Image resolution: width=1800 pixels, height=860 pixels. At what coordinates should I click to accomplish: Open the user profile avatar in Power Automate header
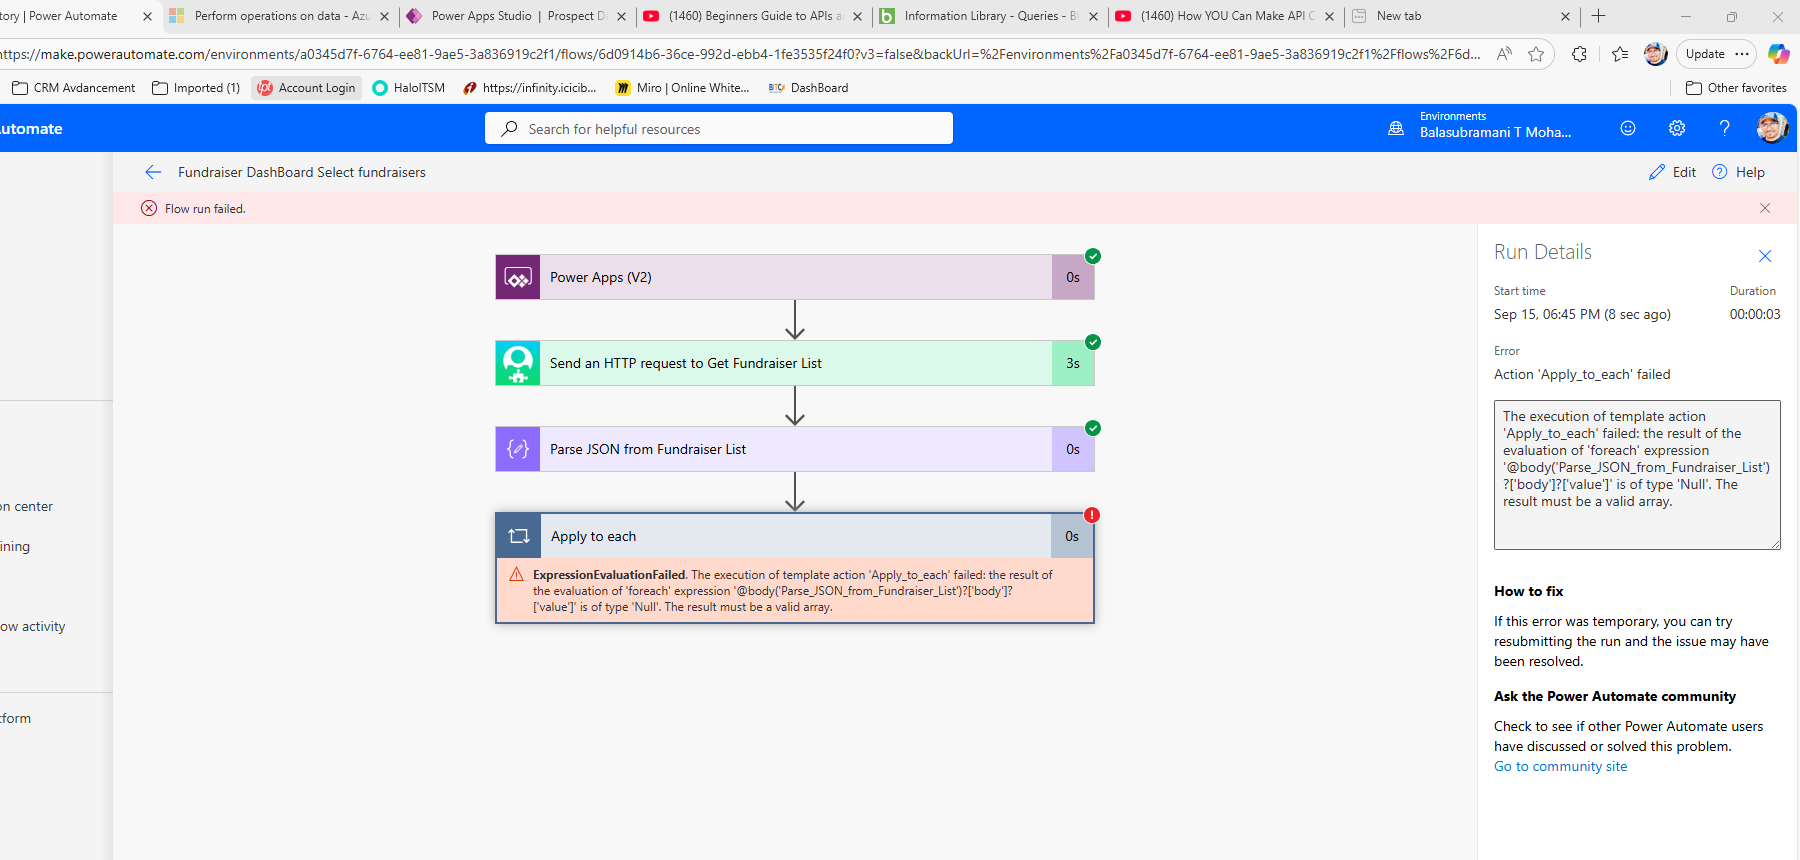coord(1772,128)
